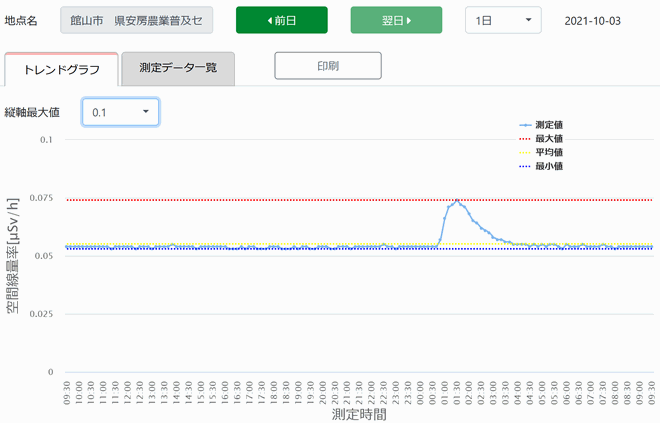This screenshot has width=660, height=423.
Task: Click the date text 2021-10-03
Action: tap(593, 21)
